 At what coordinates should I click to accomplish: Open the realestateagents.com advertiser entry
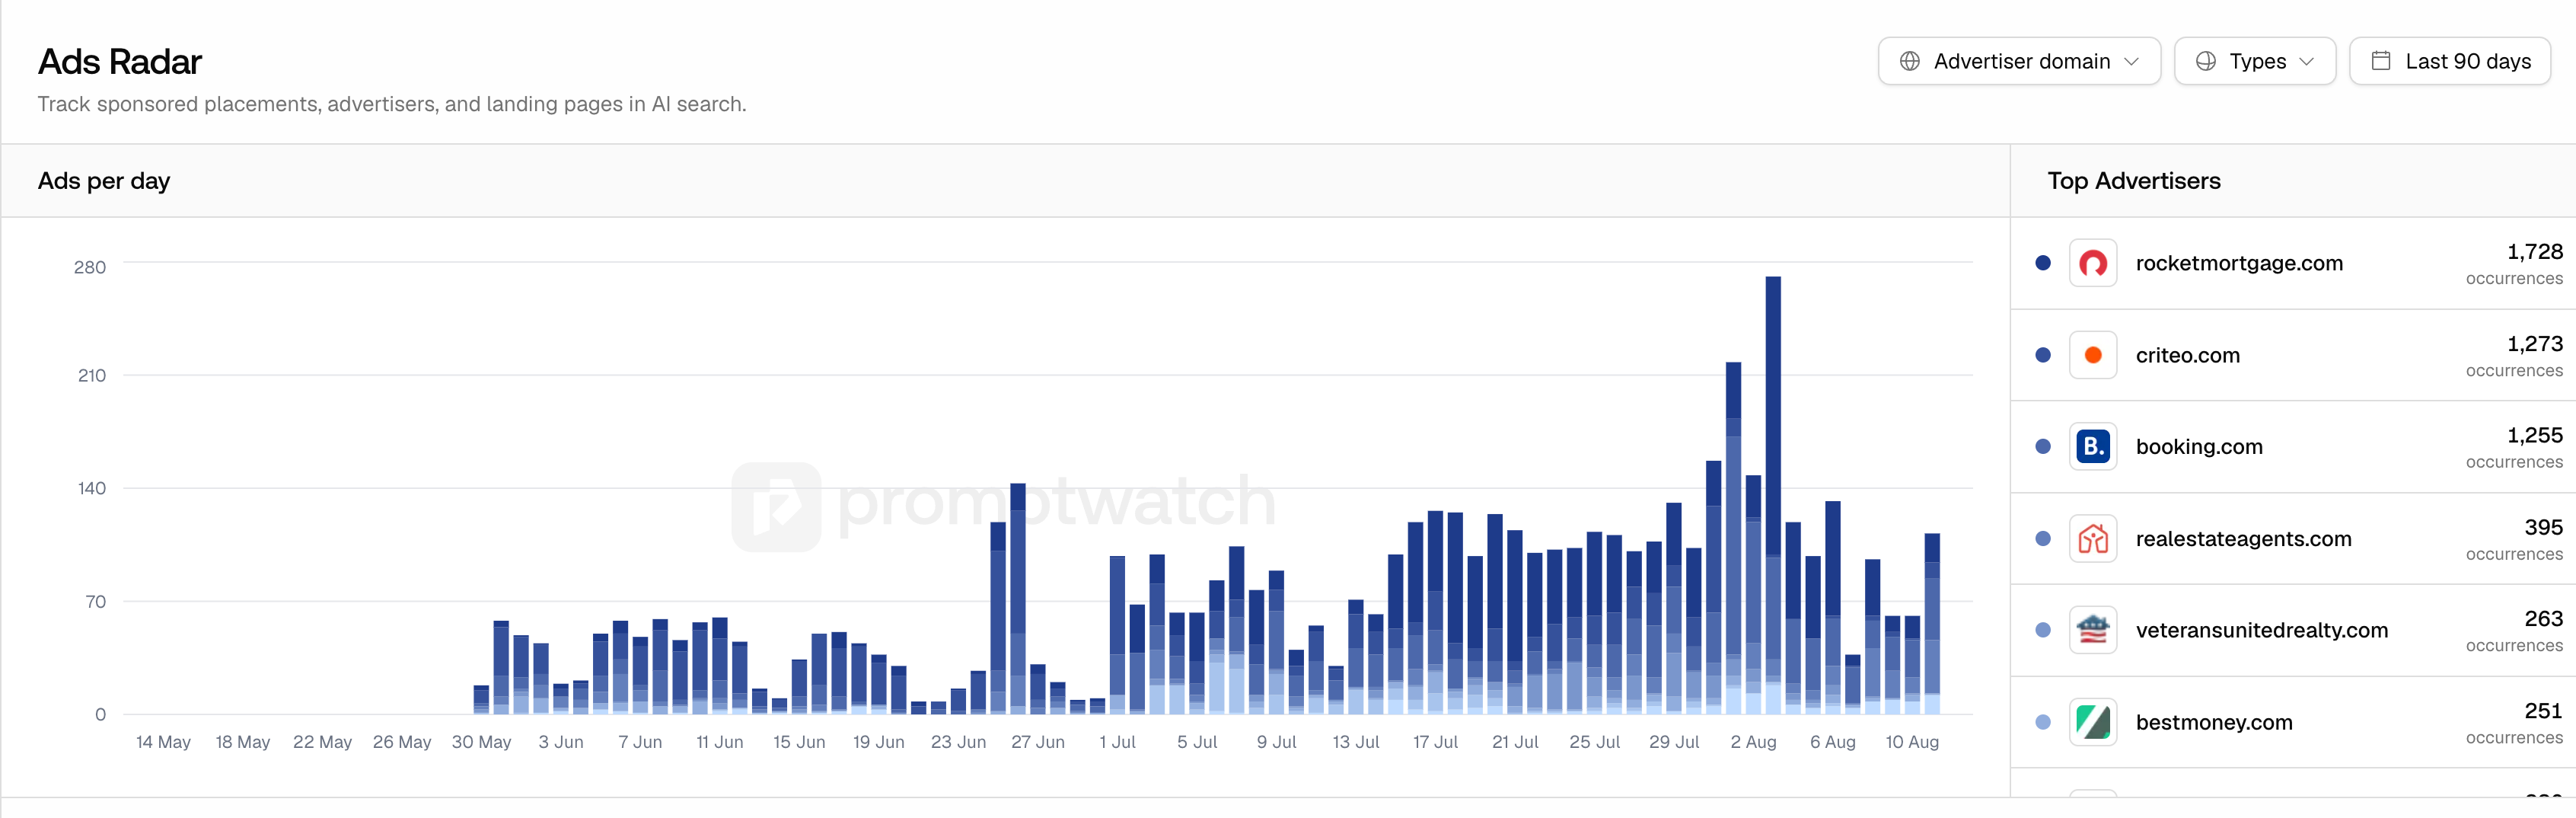pos(2292,539)
